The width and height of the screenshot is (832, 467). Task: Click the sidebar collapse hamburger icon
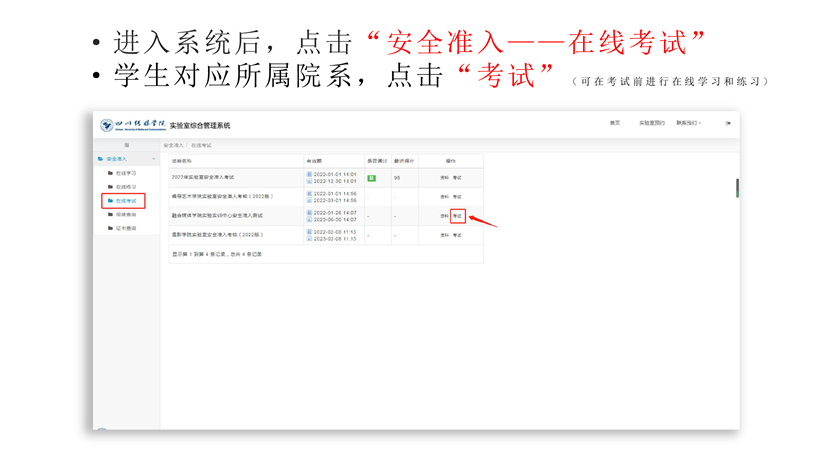pyautogui.click(x=126, y=146)
